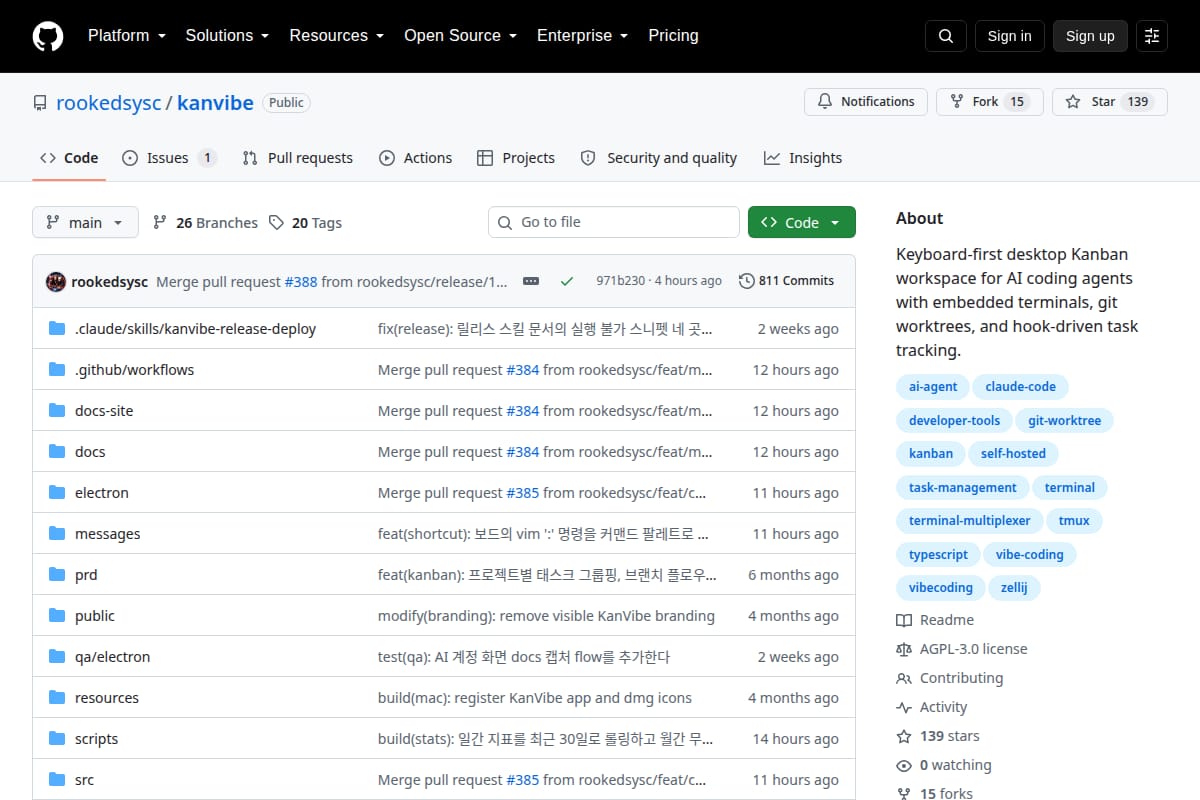
Task: Click the star icon beside 139 stars
Action: point(904,736)
